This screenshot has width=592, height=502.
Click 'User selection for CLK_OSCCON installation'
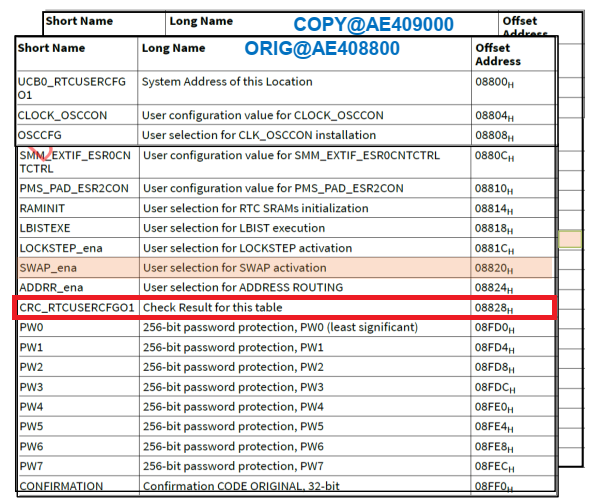click(x=259, y=135)
